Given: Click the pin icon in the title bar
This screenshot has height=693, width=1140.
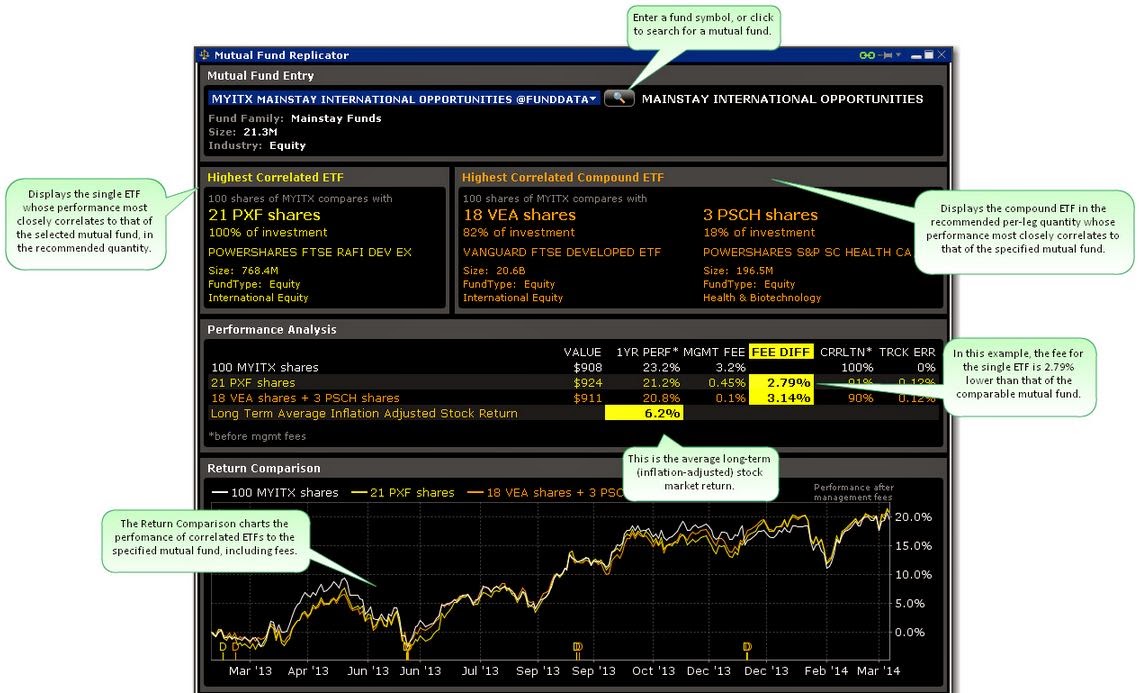Looking at the screenshot, I should 886,55.
